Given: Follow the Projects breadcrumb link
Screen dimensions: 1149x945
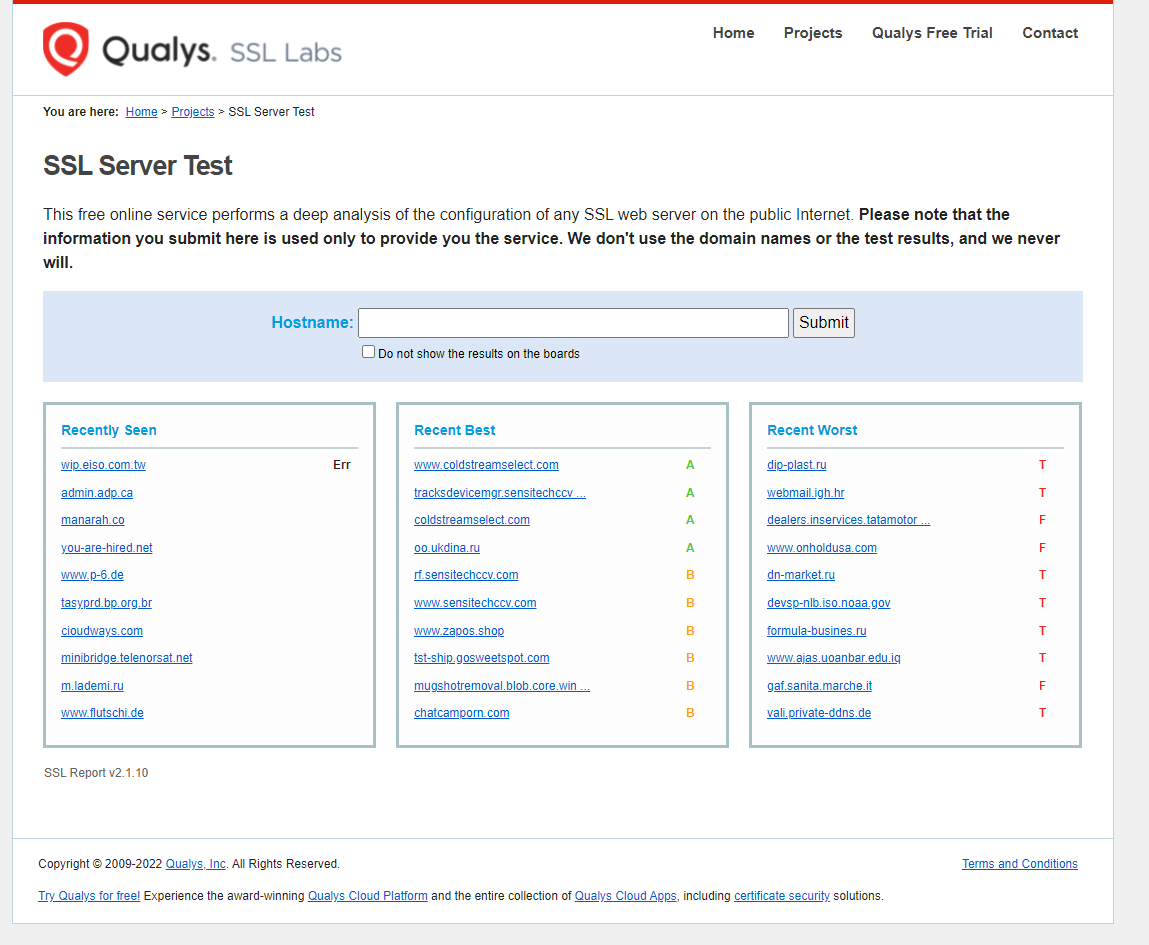Looking at the screenshot, I should click(193, 111).
